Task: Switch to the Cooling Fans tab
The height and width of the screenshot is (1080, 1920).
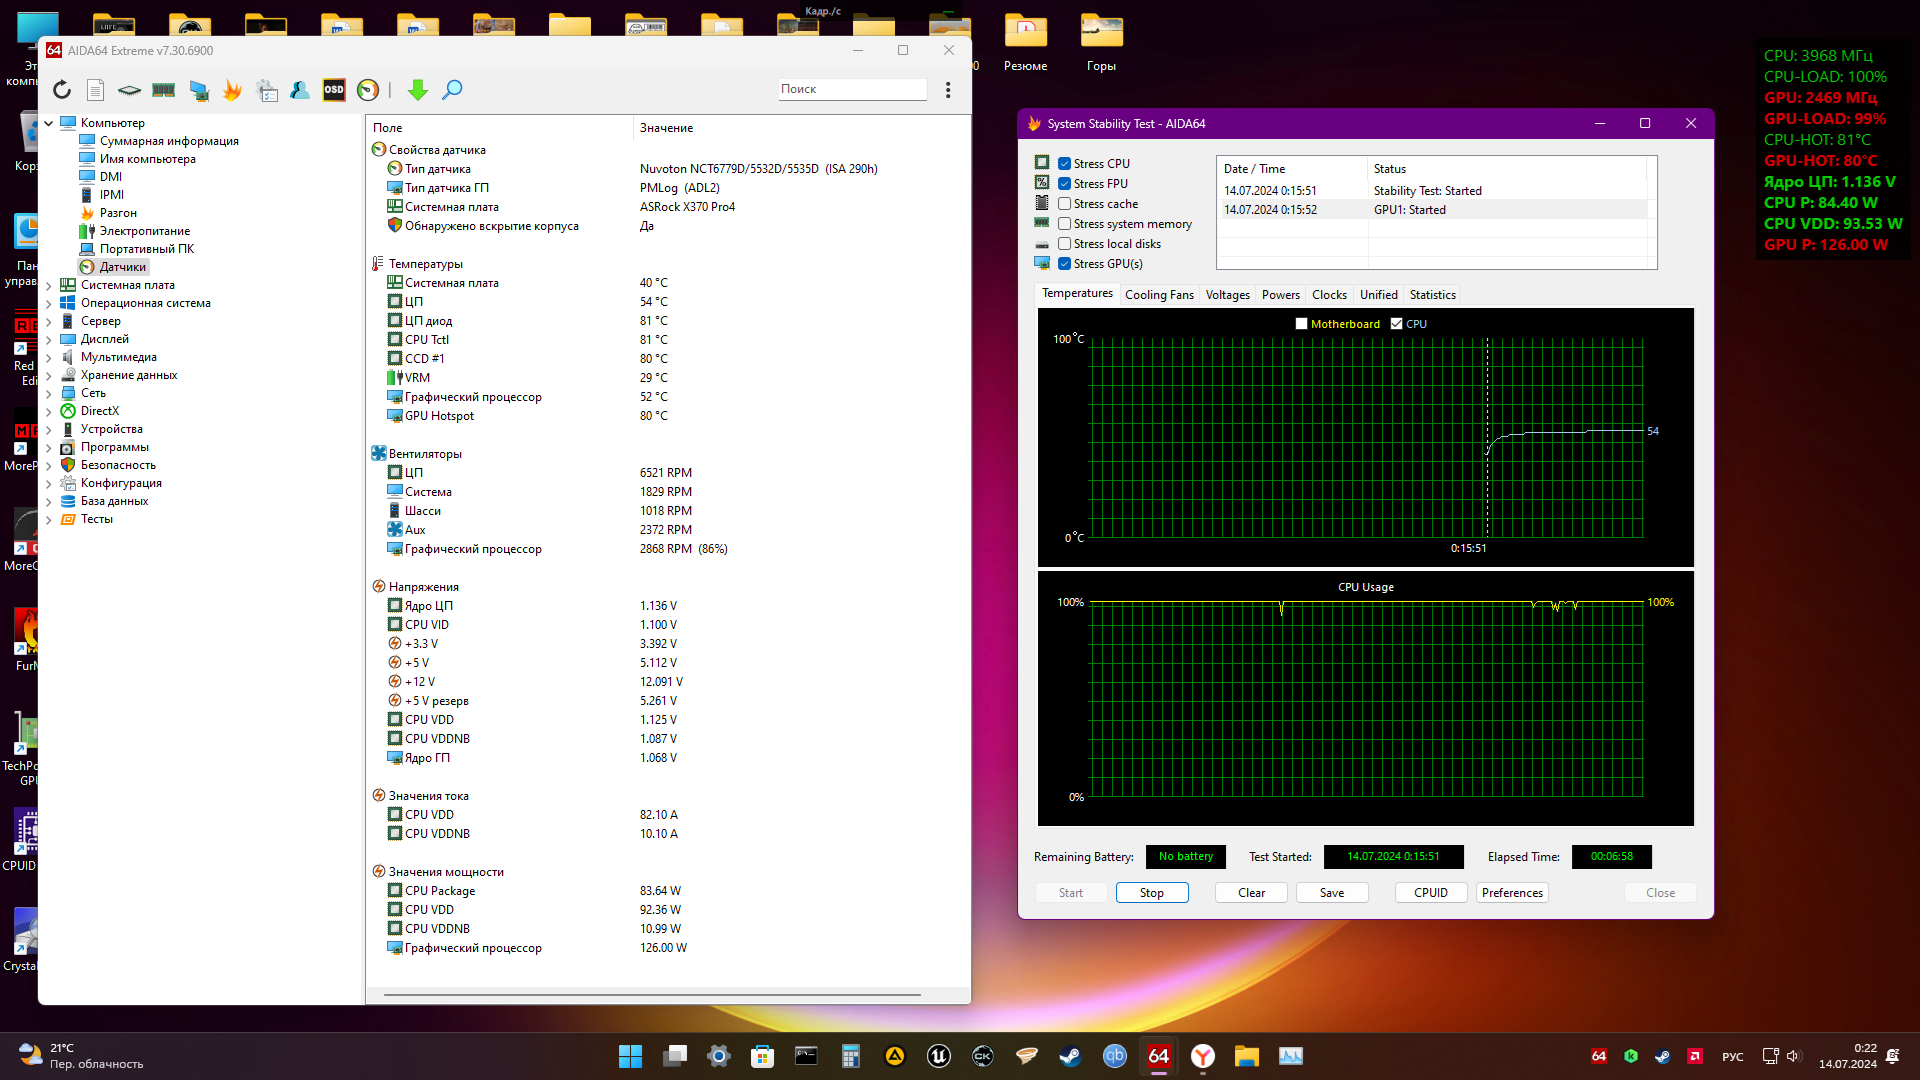Action: coord(1159,295)
